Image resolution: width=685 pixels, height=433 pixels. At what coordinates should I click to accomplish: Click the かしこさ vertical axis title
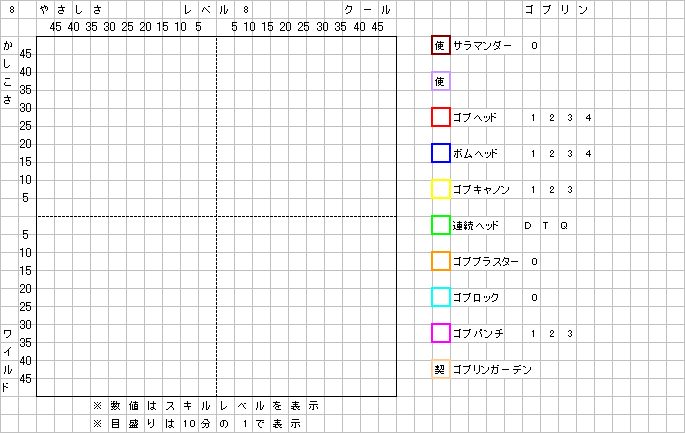click(x=7, y=73)
